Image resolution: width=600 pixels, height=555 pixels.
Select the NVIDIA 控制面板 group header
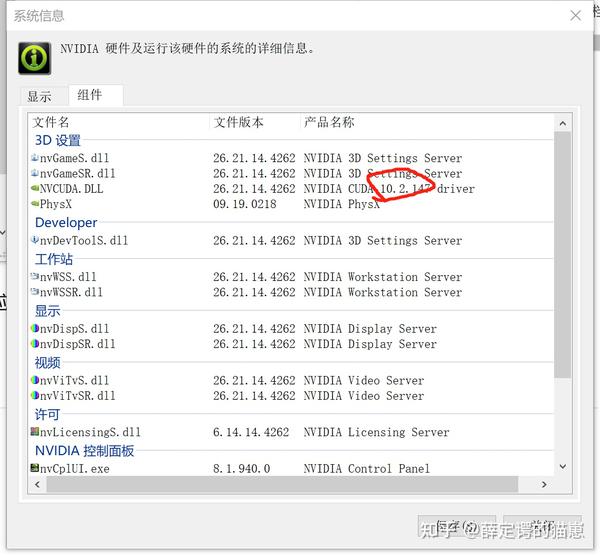pos(85,451)
